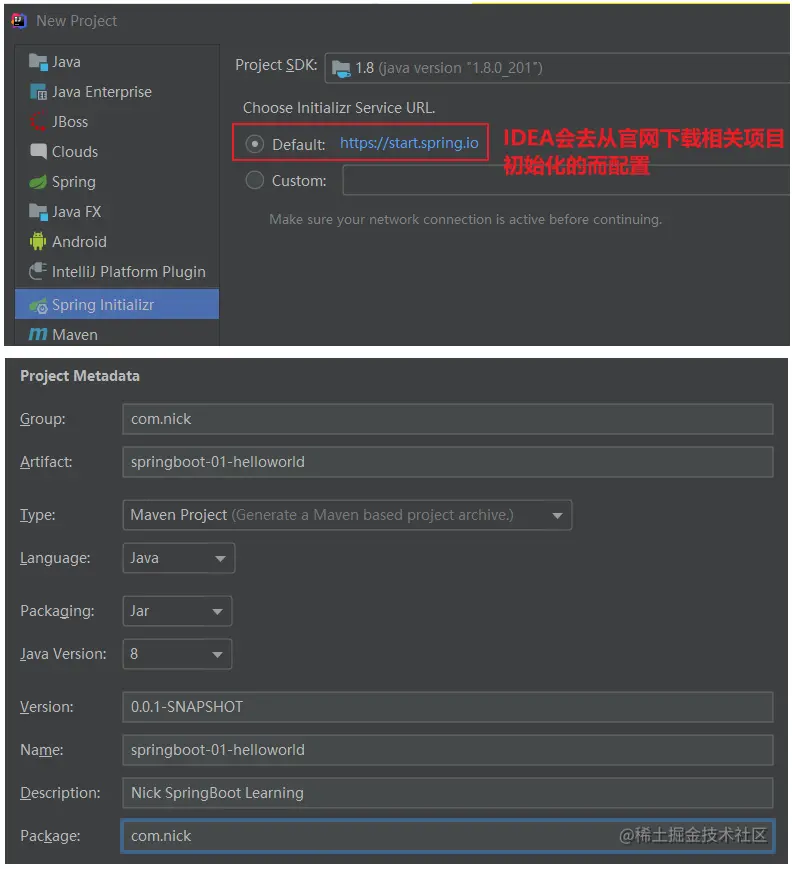
Task: Choose IntelliJ Platform Plugin project type
Action: pos(129,272)
